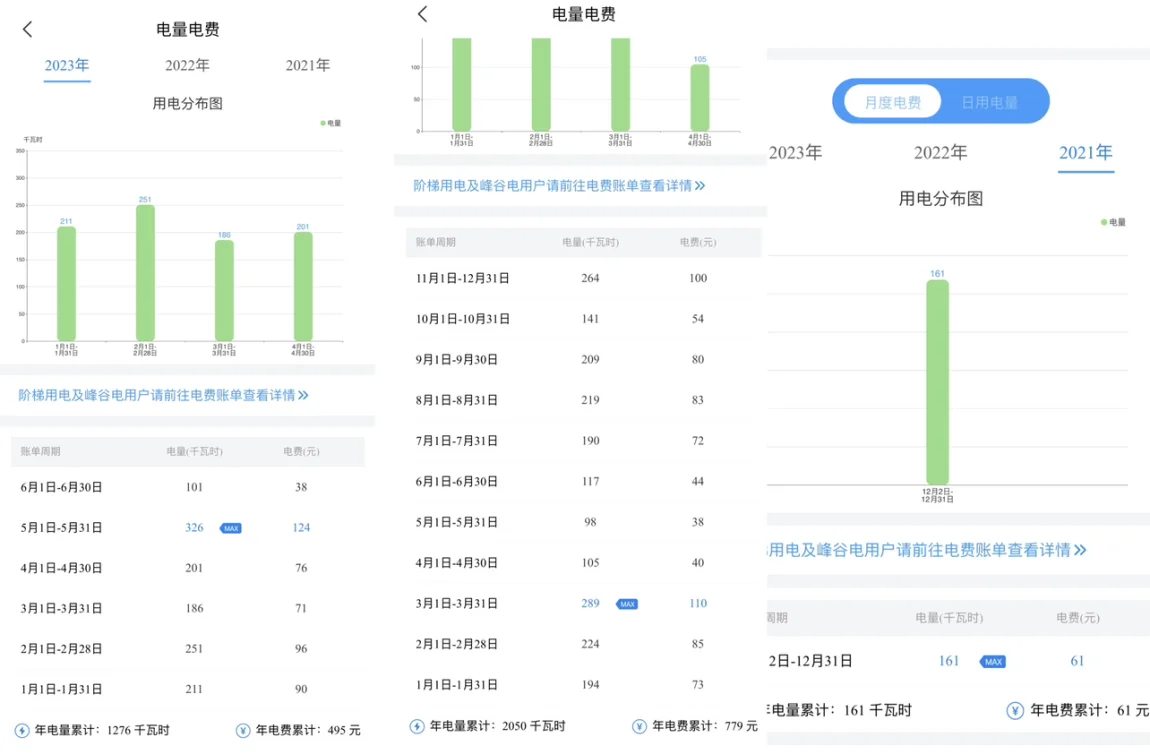Open the double chevron link above the 6月1日-6月30日 row
The height and width of the screenshot is (754, 1150).
coord(303,396)
